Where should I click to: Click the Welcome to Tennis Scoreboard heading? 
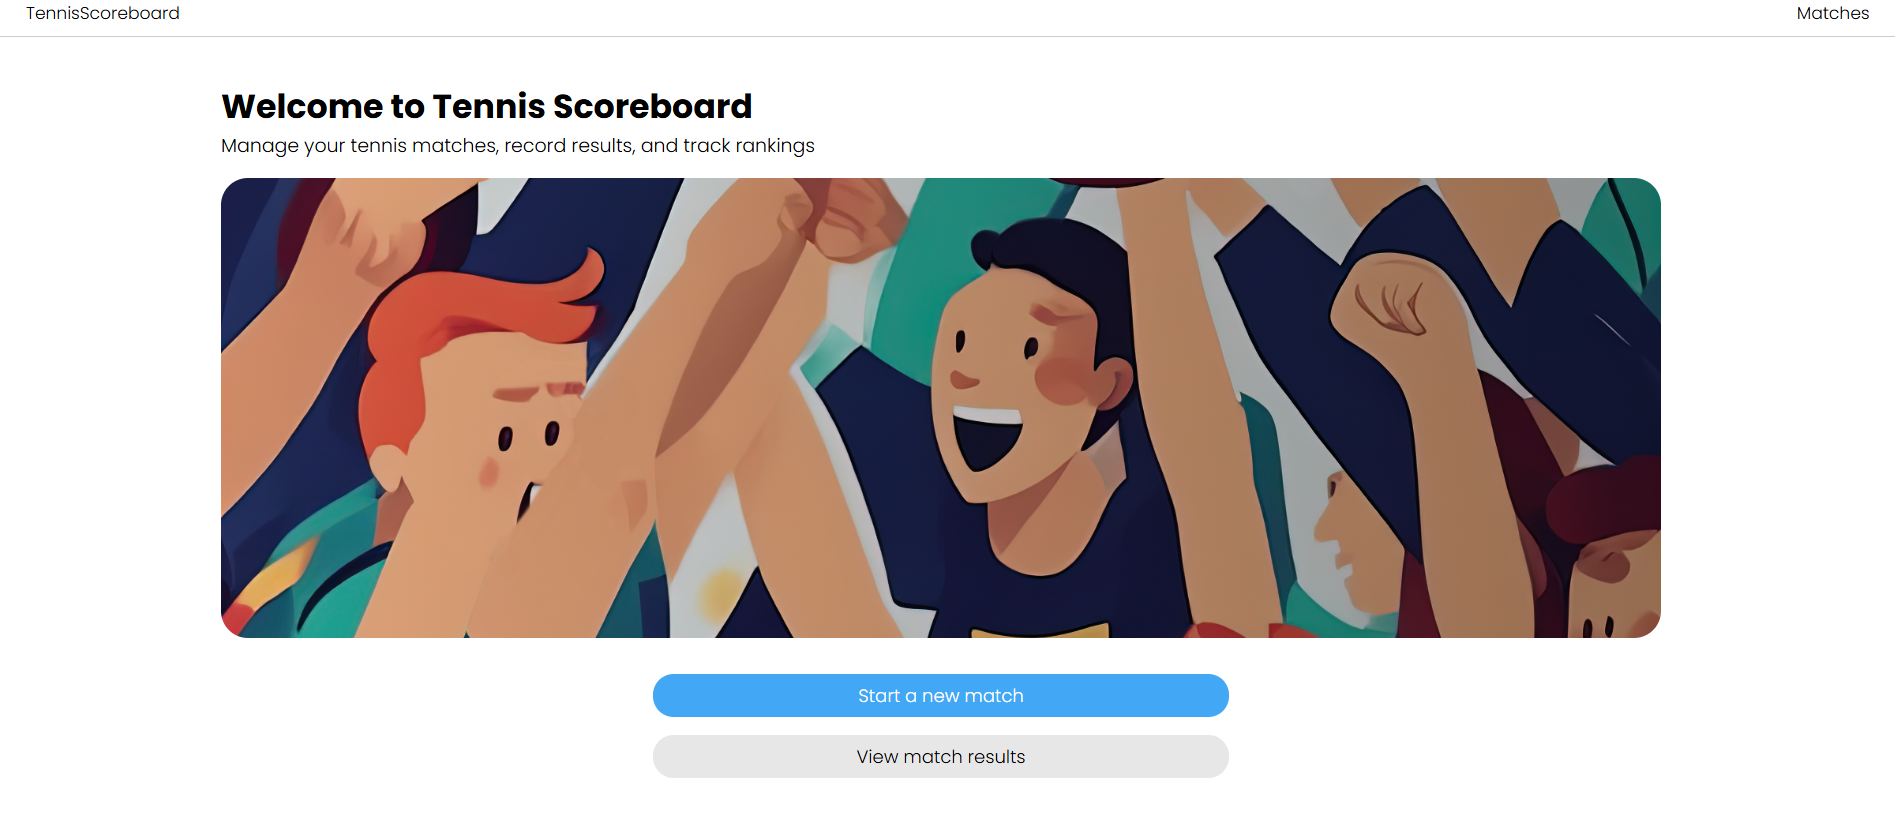[x=486, y=106]
